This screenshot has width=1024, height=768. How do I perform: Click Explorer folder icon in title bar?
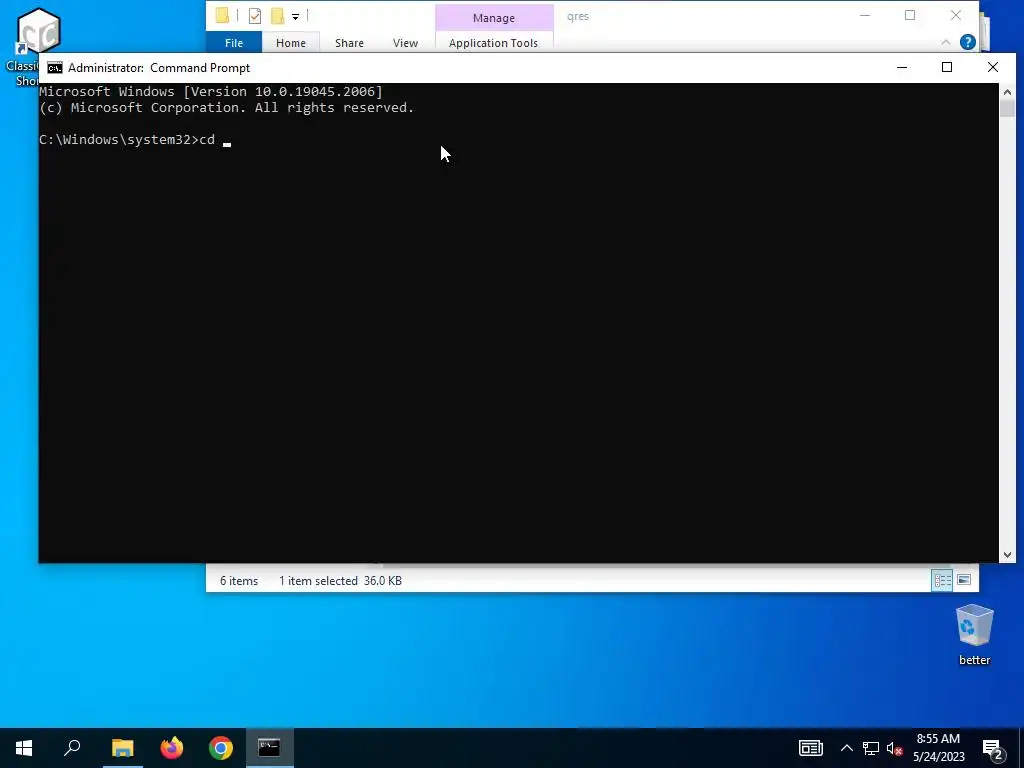[222, 15]
